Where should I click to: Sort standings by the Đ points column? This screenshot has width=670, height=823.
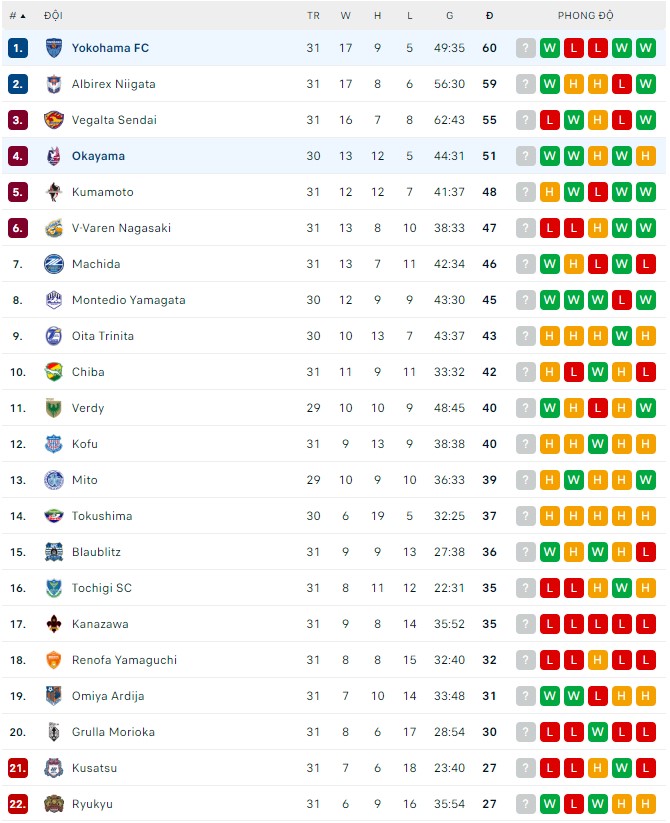(489, 16)
